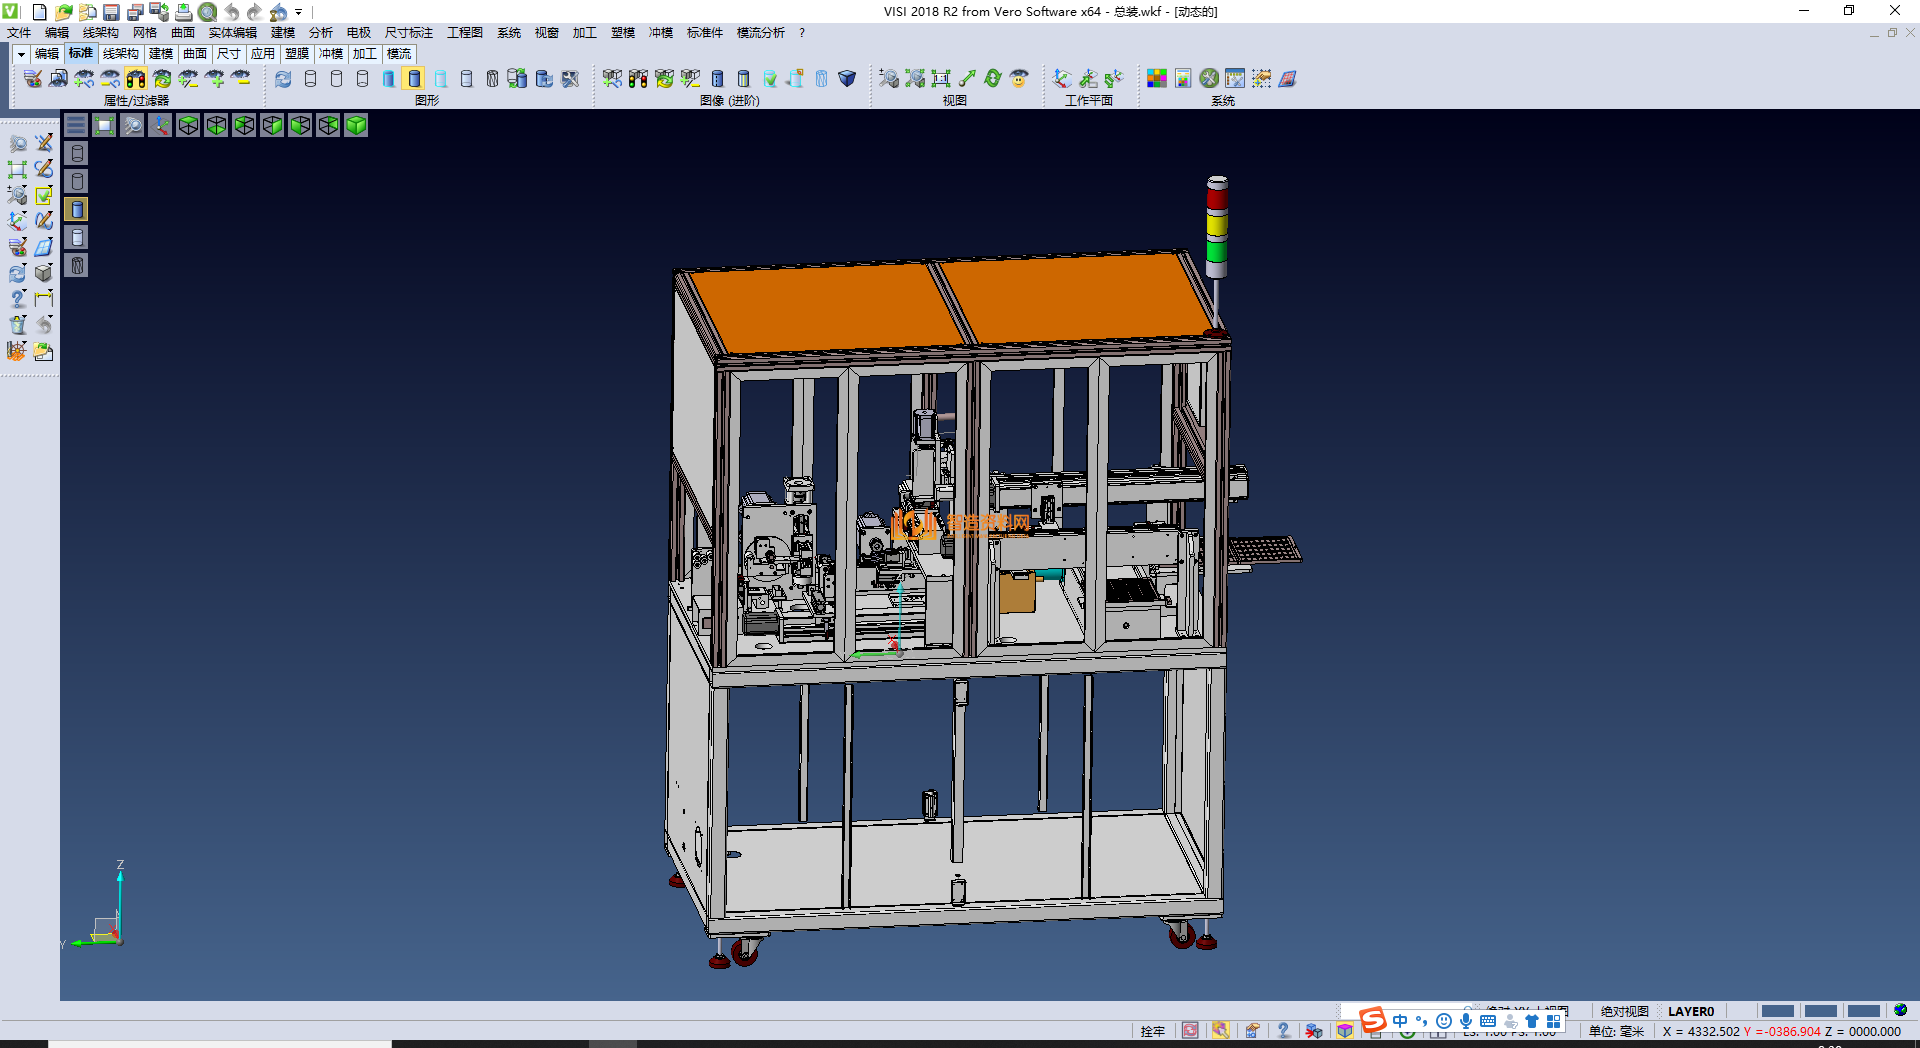Image resolution: width=1920 pixels, height=1048 pixels.
Task: Expand the hamburger view list button
Action: click(76, 125)
